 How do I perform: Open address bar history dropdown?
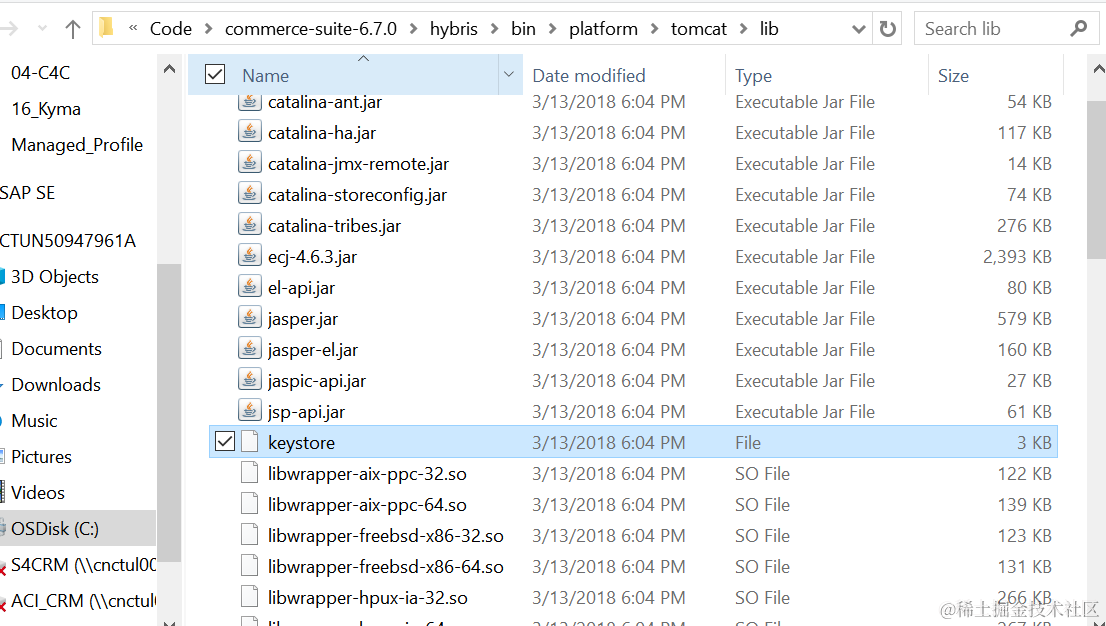click(x=858, y=29)
